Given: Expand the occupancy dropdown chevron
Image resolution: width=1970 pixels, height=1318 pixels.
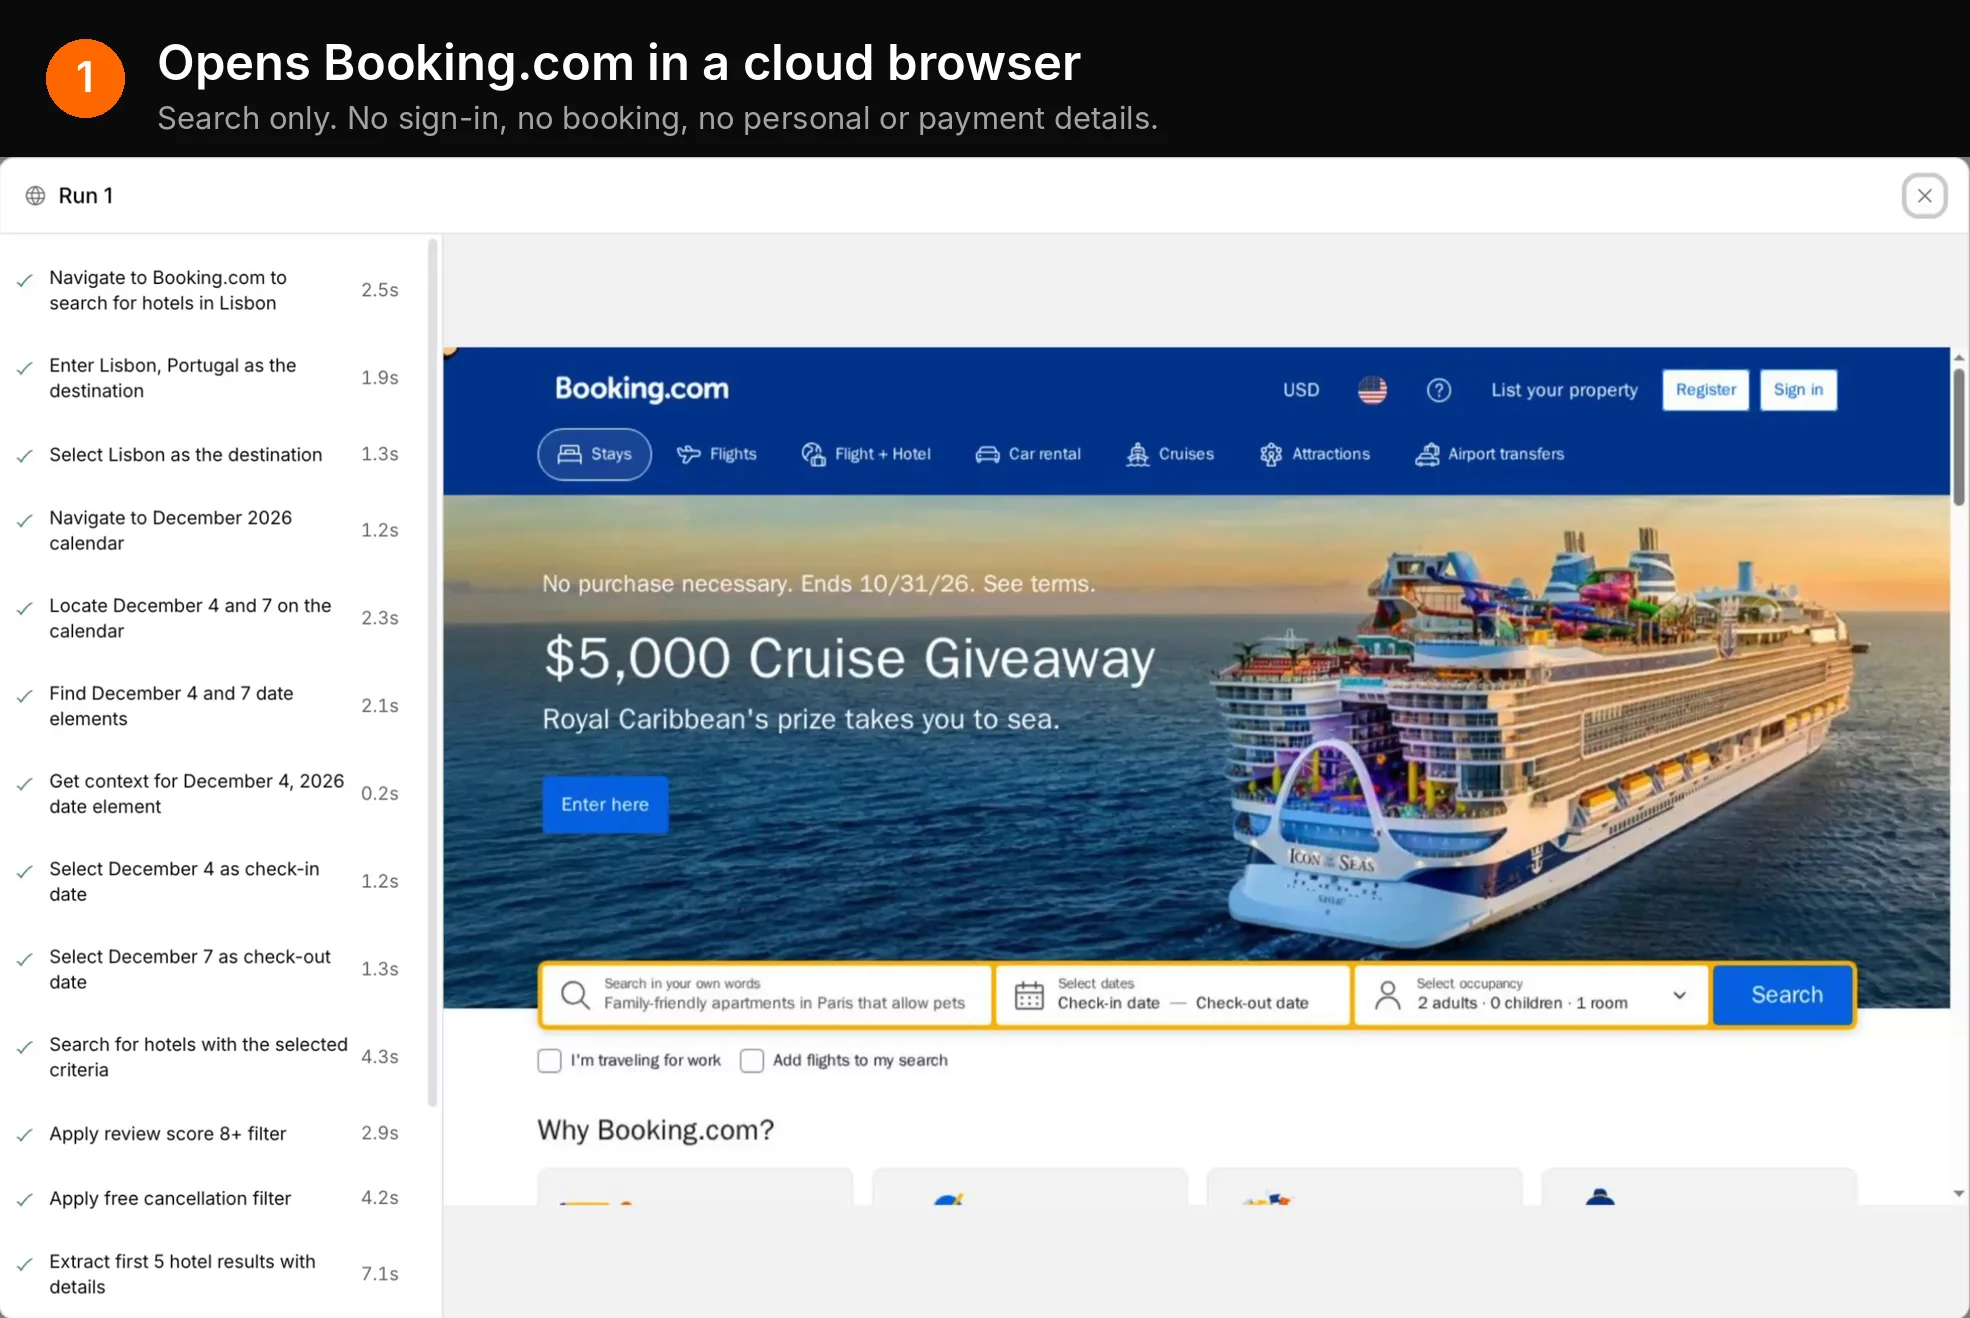Looking at the screenshot, I should (1679, 995).
